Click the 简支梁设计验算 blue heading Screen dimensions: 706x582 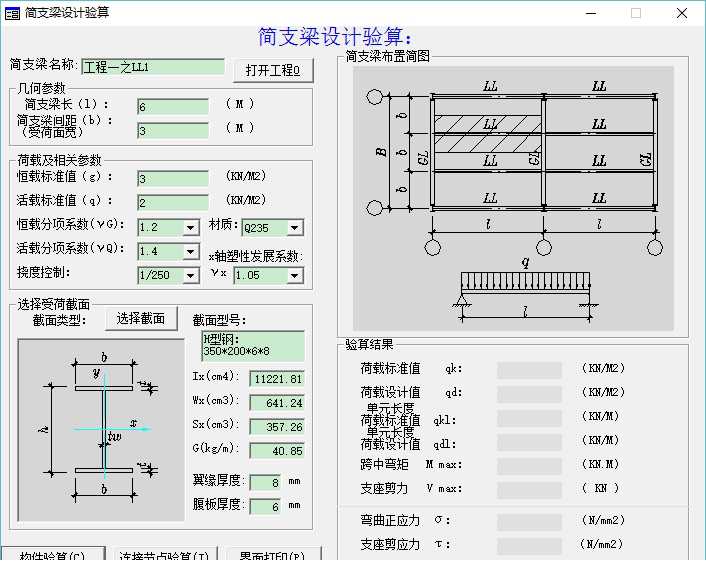(335, 37)
